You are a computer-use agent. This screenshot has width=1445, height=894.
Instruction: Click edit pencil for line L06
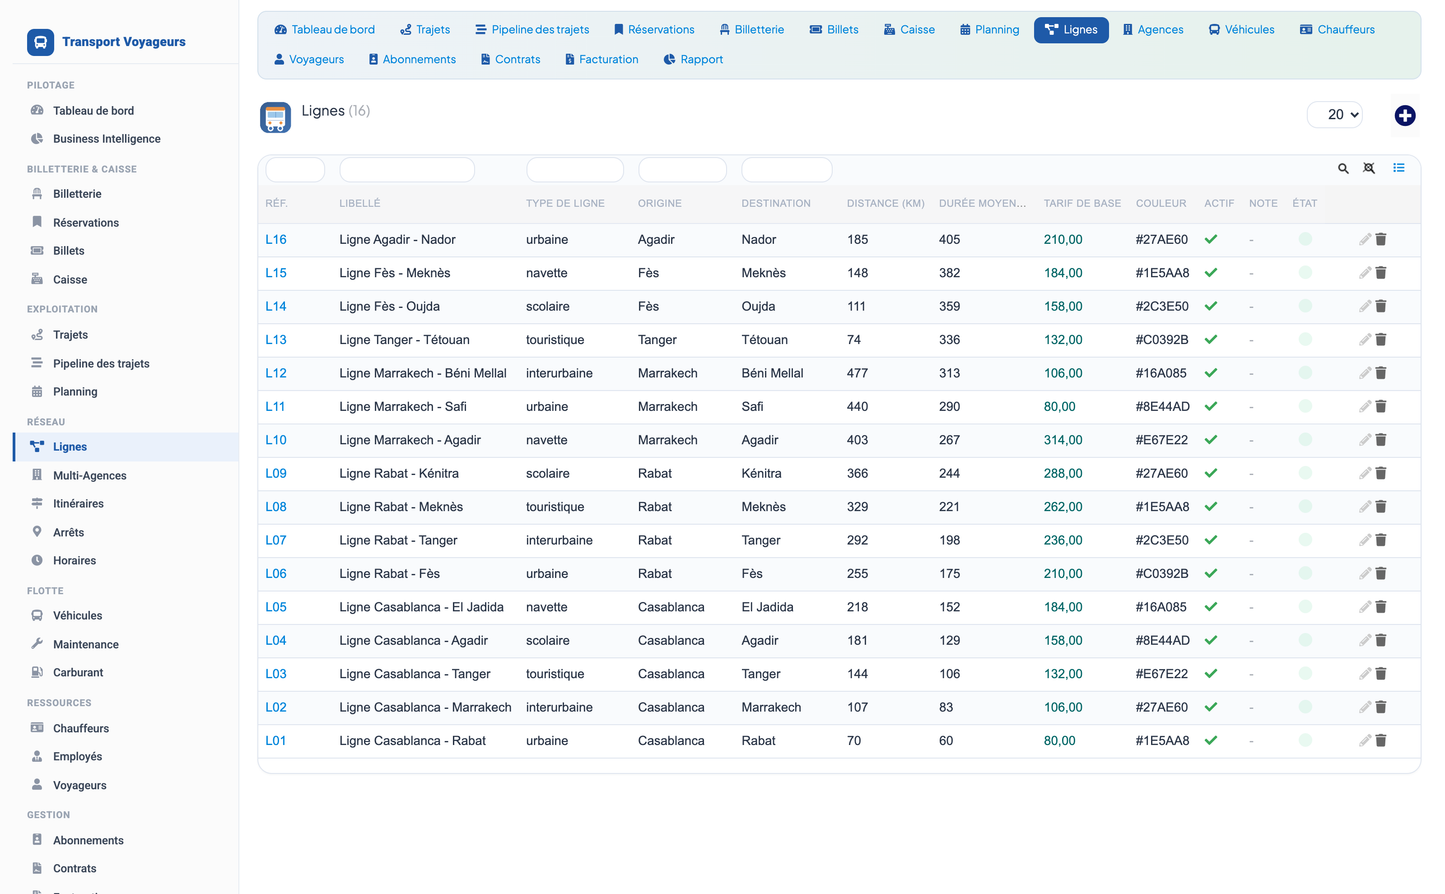point(1365,574)
